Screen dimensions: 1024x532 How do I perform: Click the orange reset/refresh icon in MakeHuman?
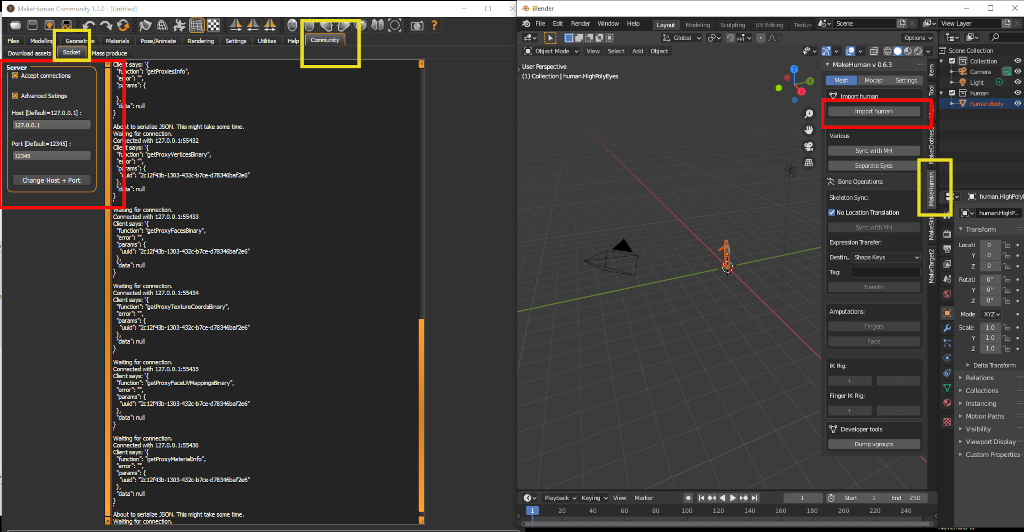coord(123,25)
